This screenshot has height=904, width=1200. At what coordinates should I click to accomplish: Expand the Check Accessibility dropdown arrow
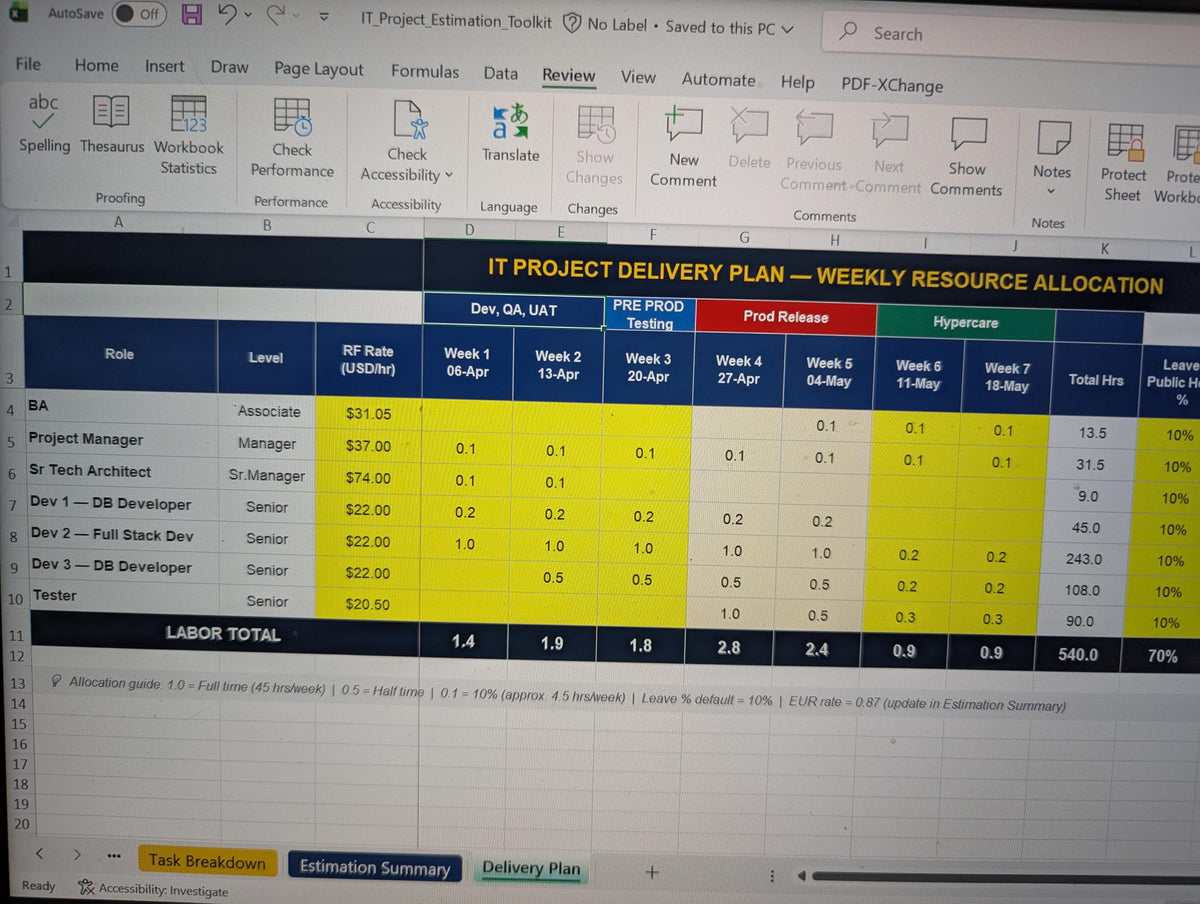coord(449,176)
